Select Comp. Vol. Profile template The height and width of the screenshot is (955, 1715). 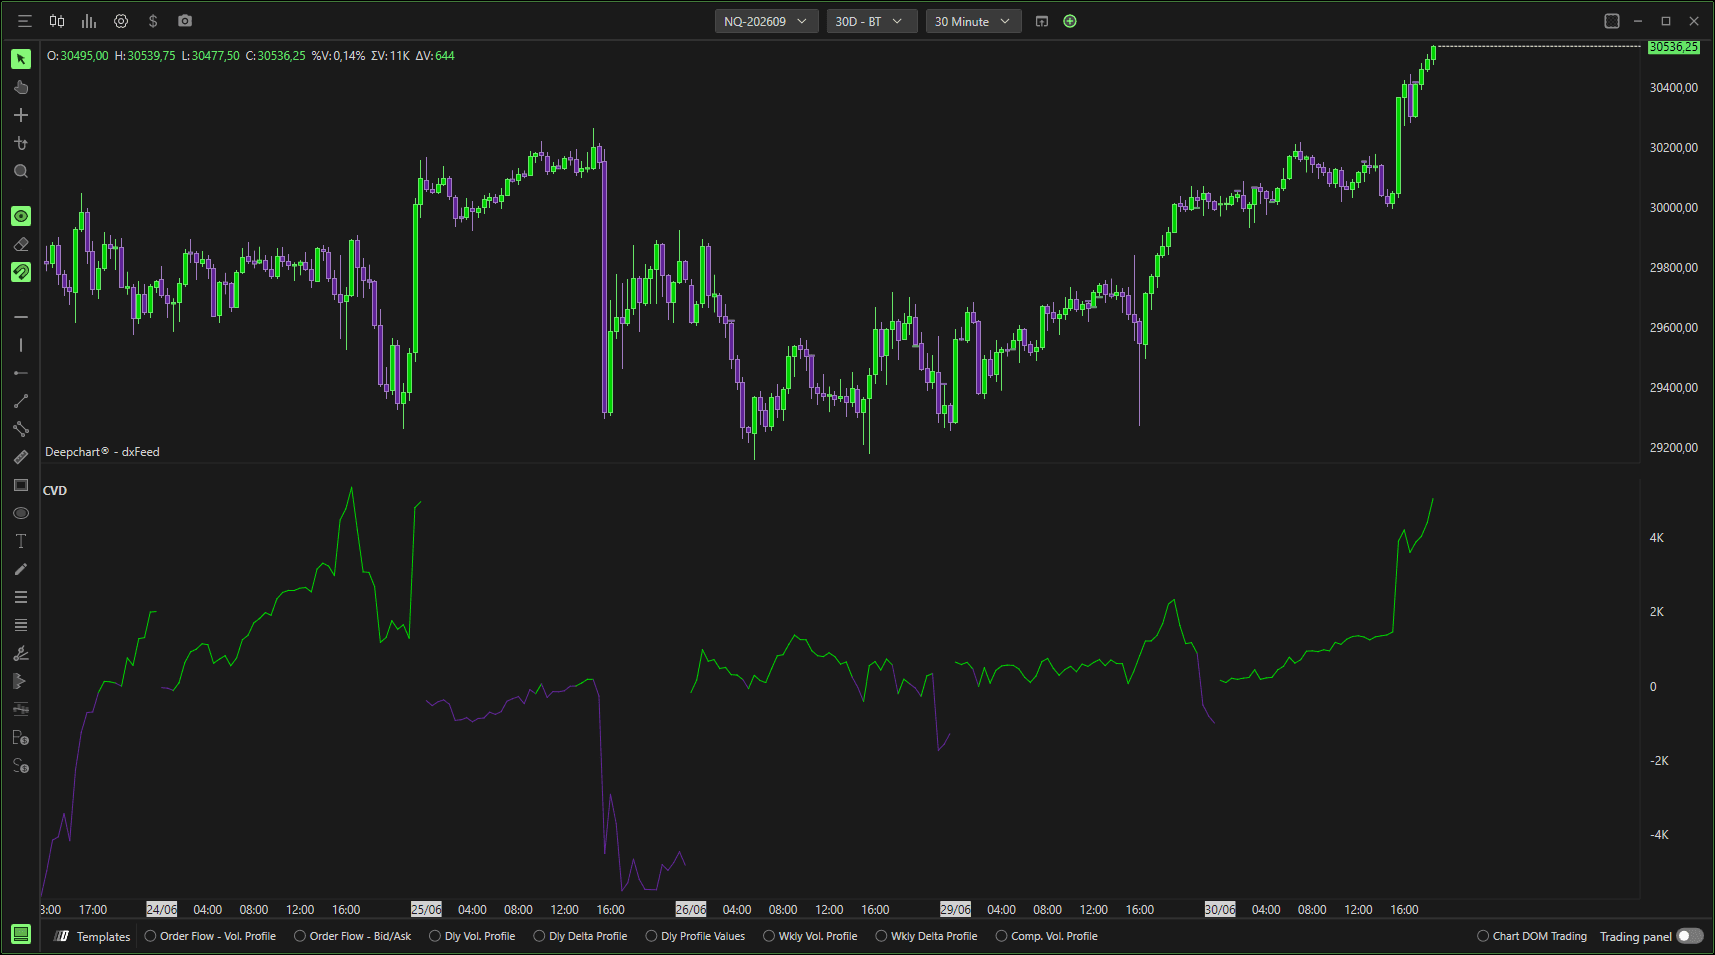pyautogui.click(x=1047, y=936)
